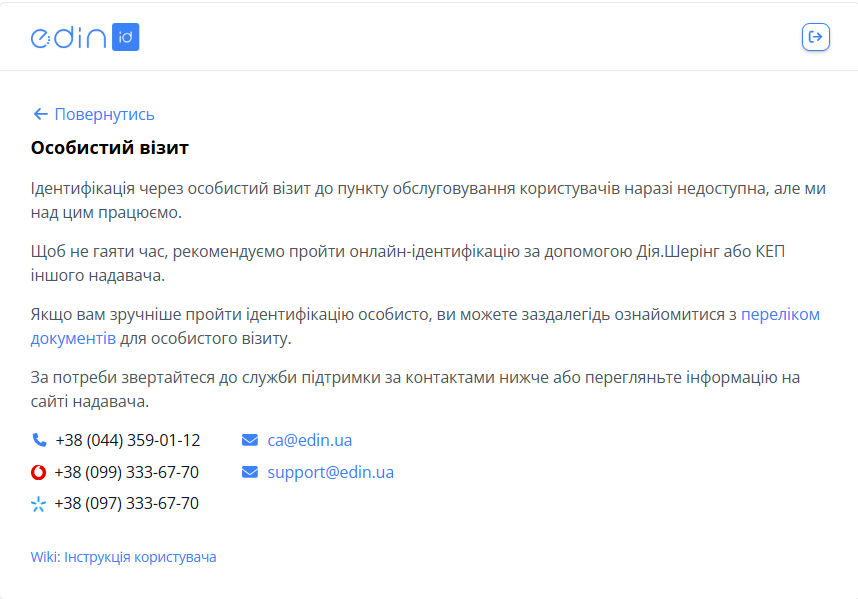Click paragraph starting with Ідентифікація через особистий

(x=428, y=200)
